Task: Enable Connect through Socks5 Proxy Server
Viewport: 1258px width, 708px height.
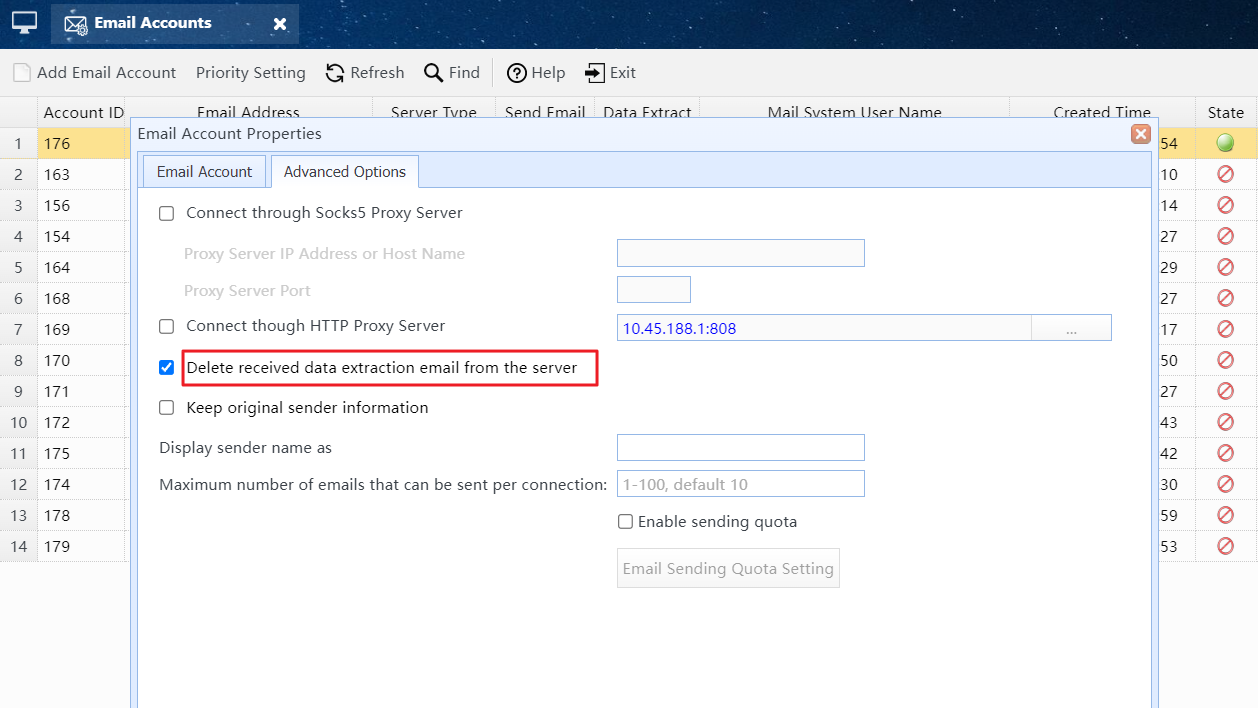Action: 167,213
